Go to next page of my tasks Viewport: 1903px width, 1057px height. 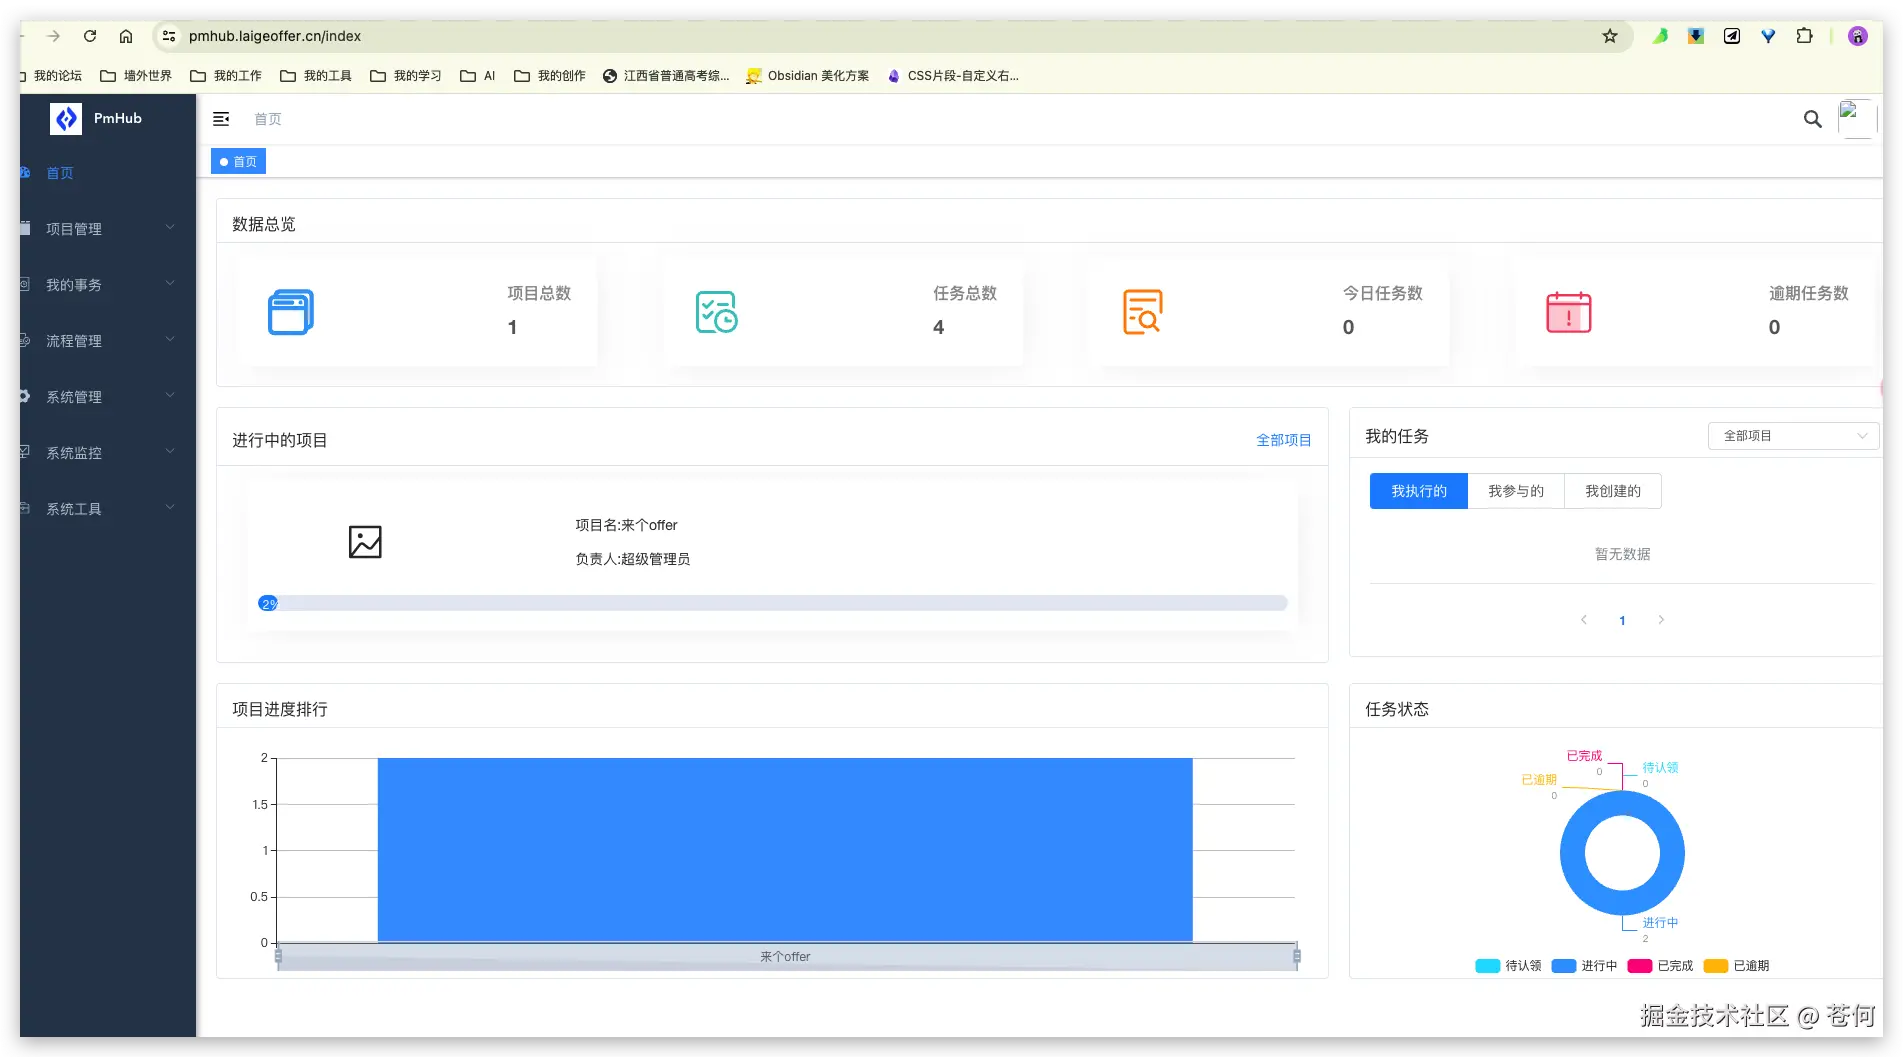1661,620
